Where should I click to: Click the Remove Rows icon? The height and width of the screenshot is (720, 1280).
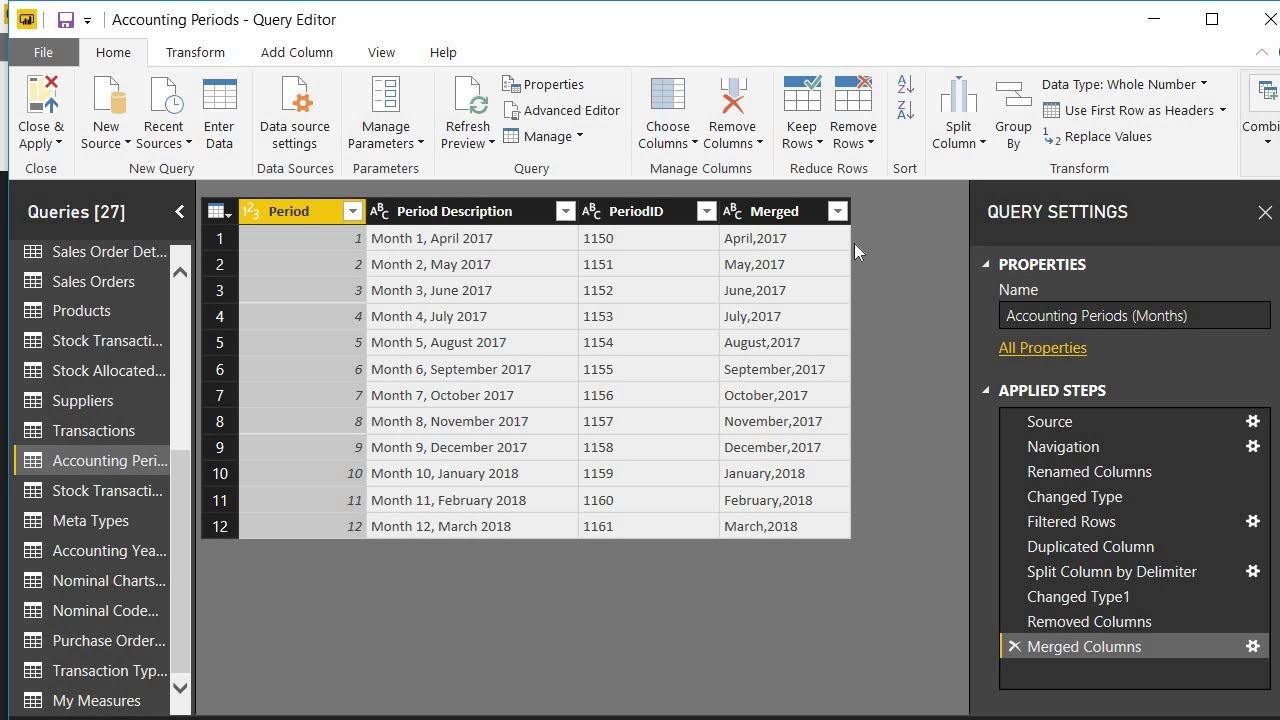pos(853,96)
